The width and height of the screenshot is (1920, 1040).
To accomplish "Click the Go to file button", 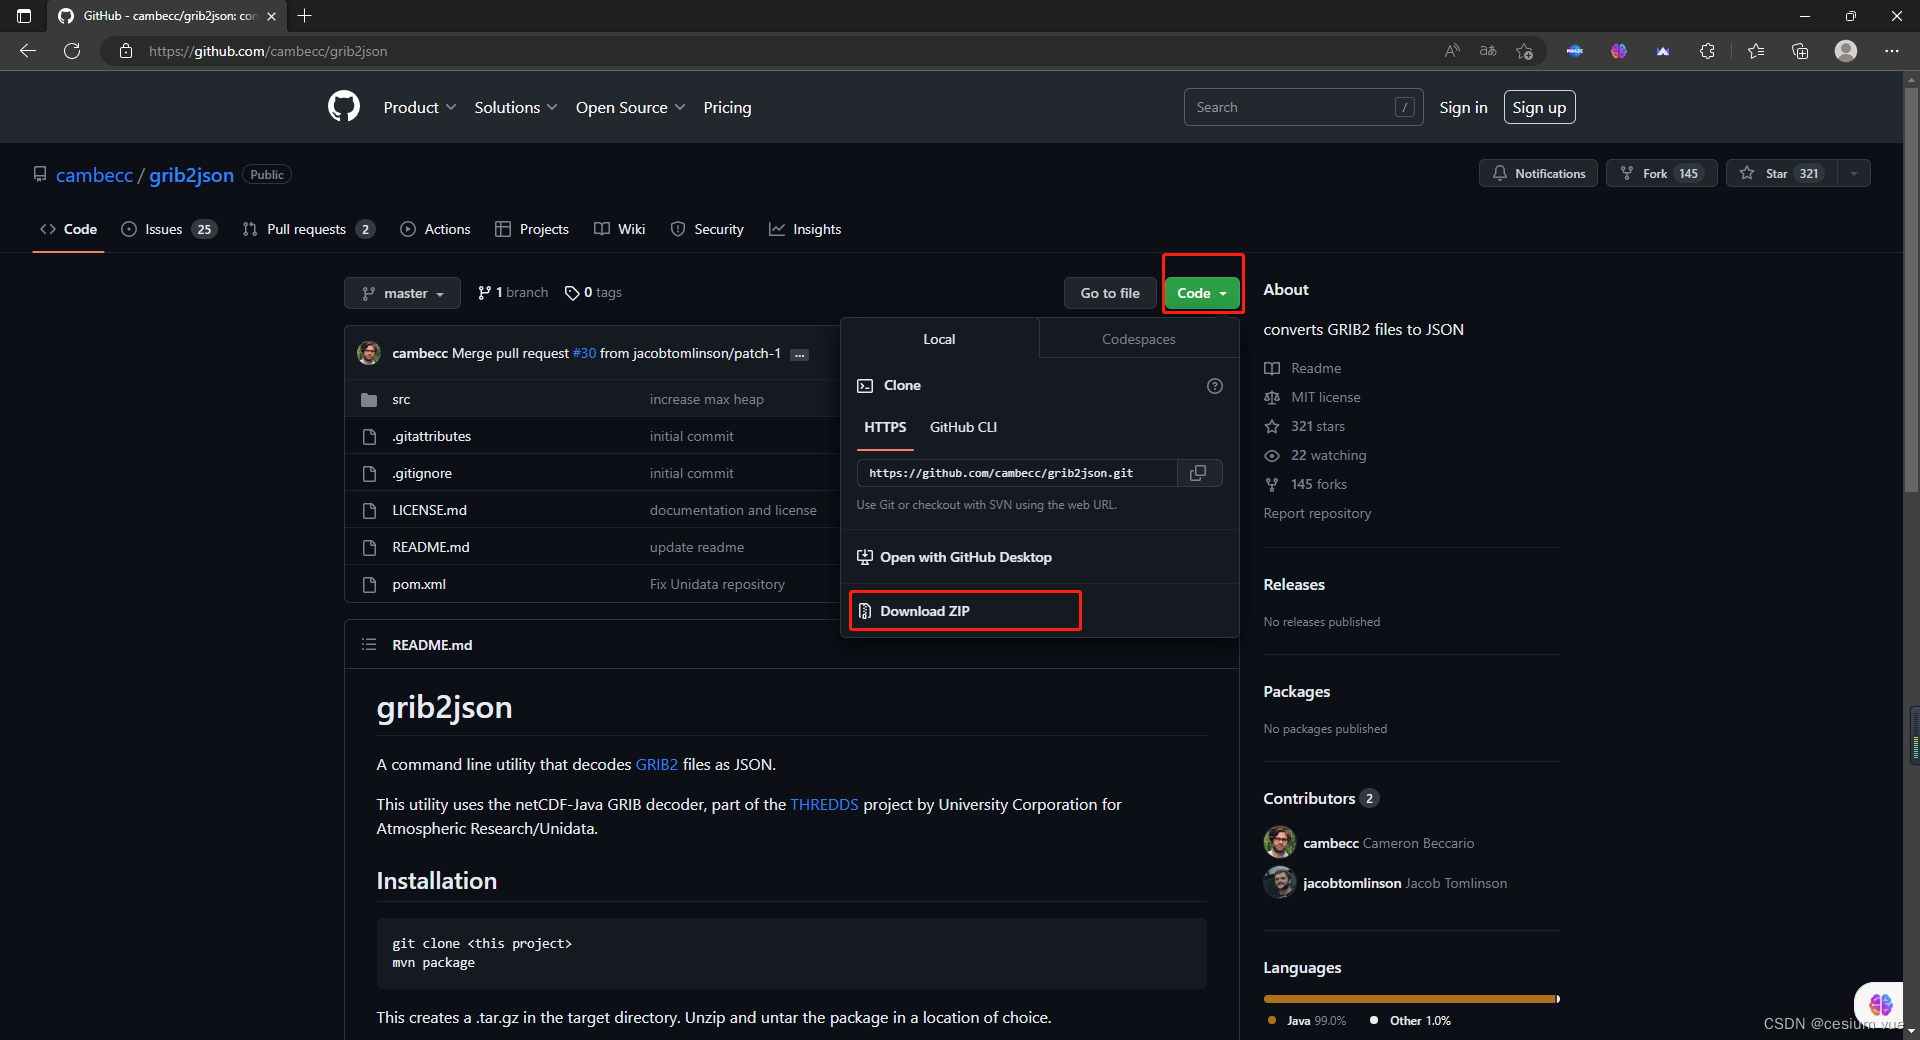I will click(x=1110, y=293).
